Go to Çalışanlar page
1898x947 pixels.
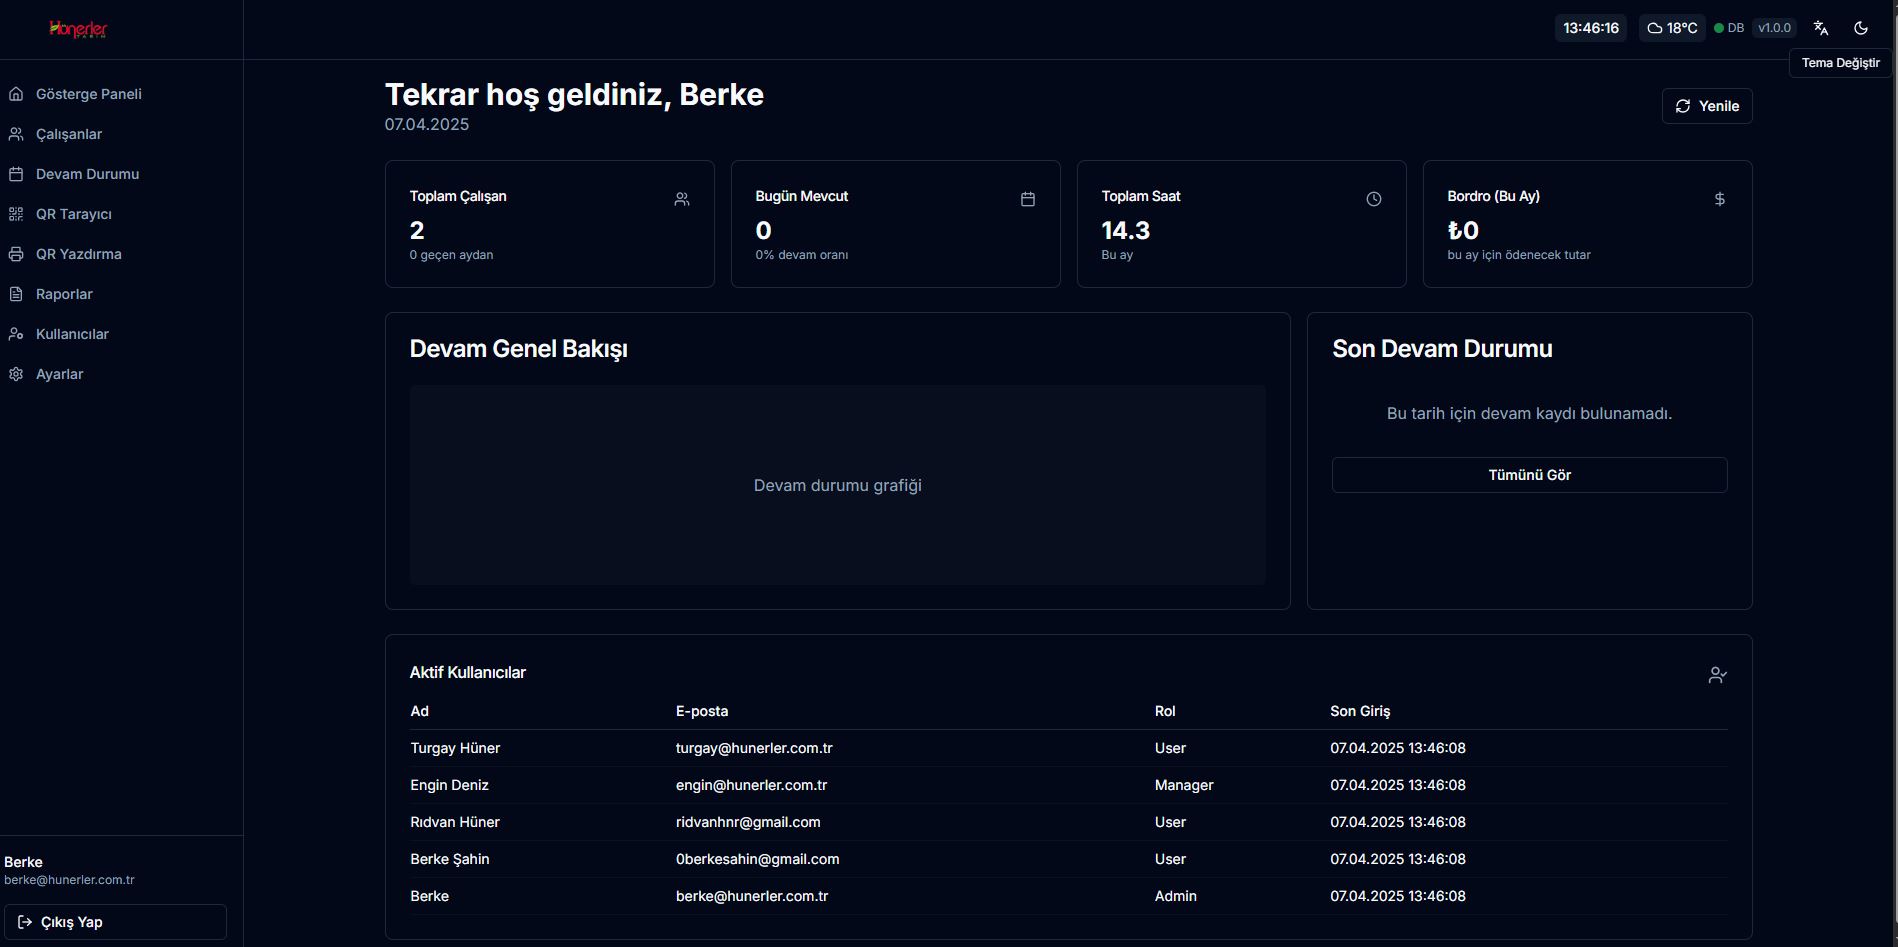(x=68, y=134)
